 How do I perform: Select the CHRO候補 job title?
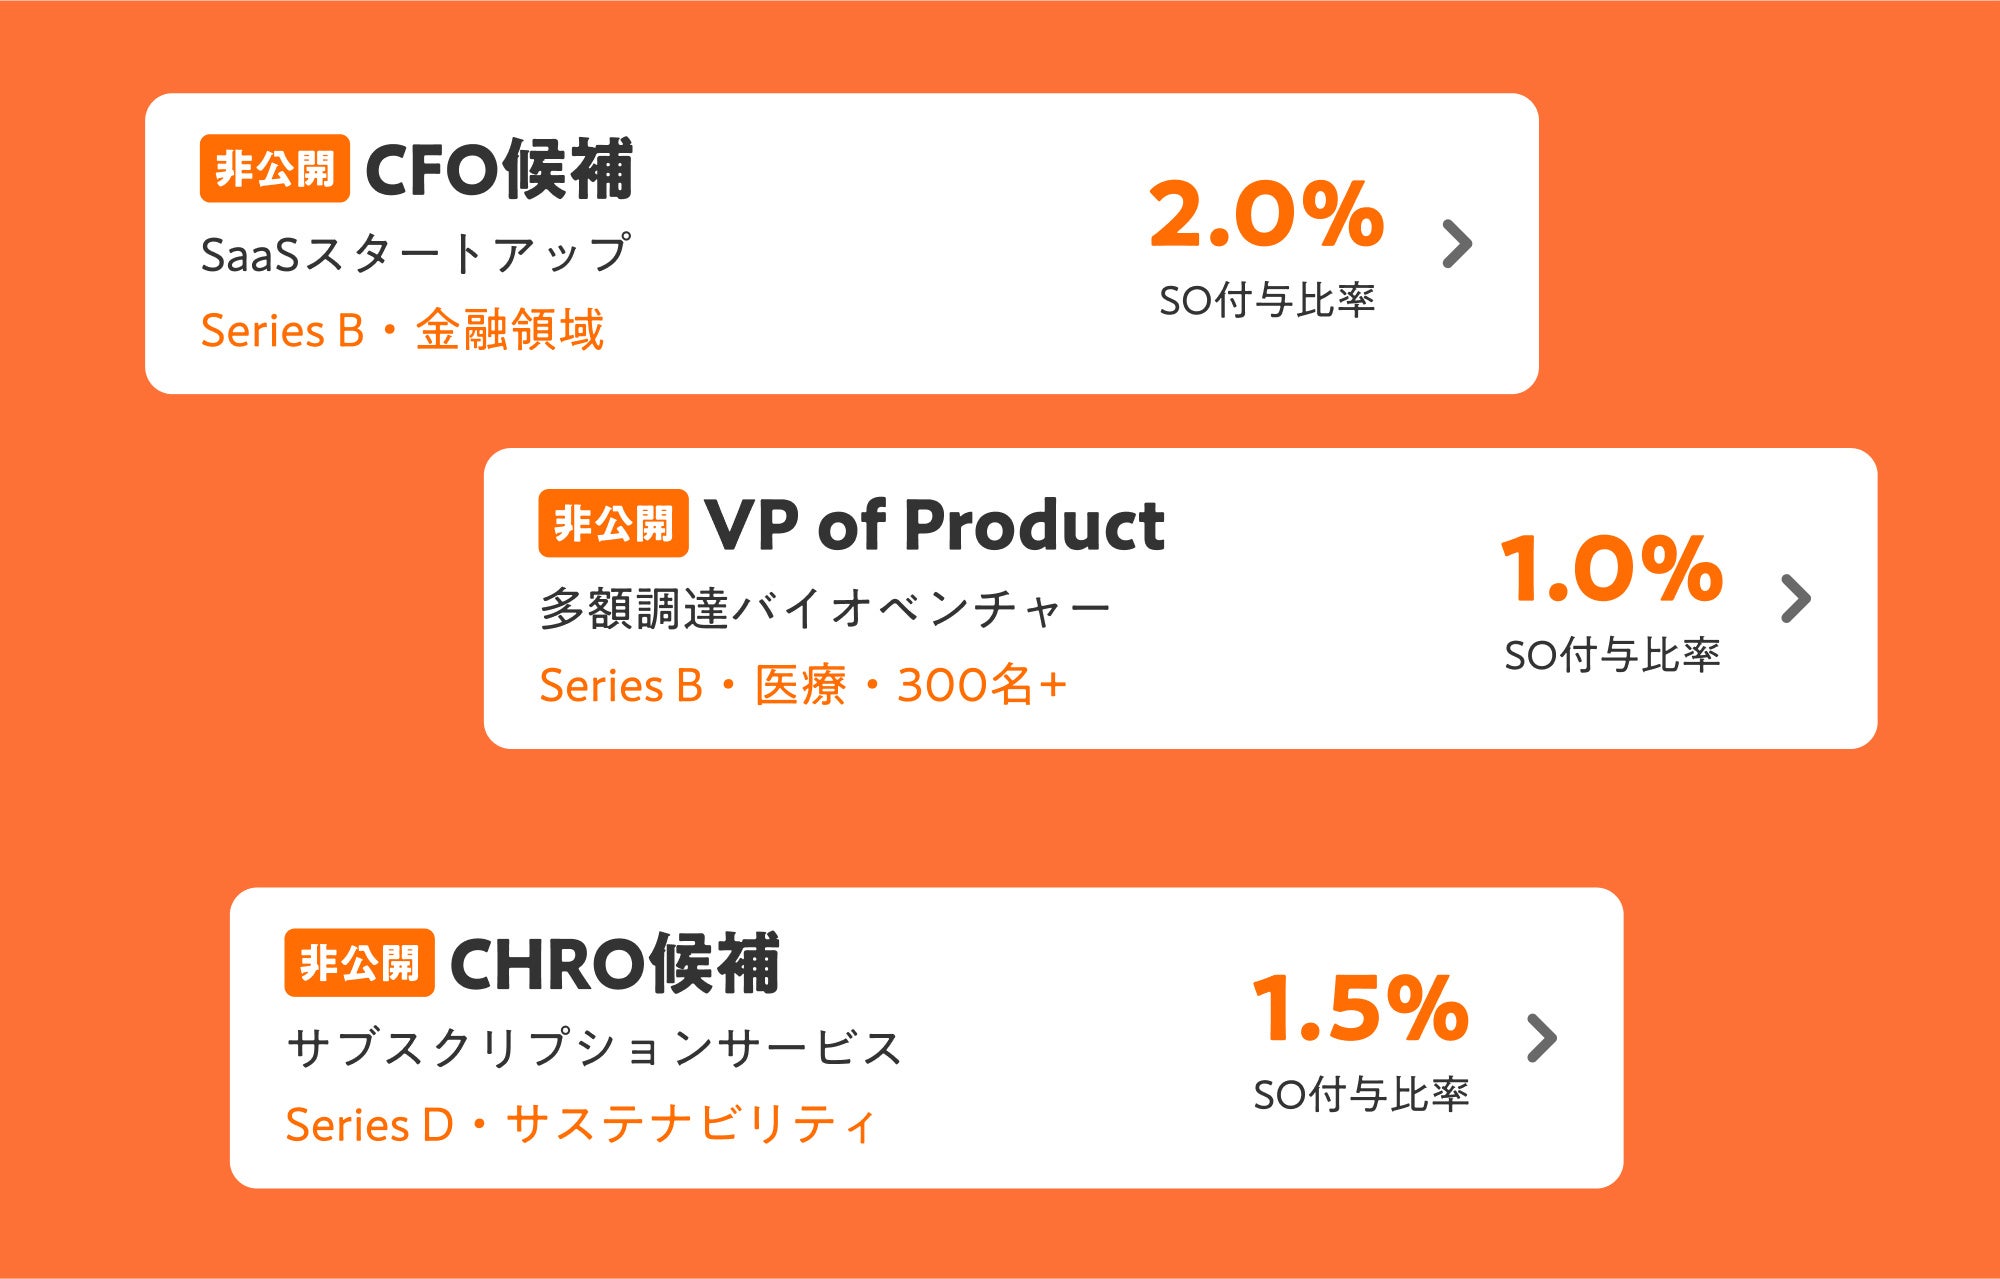pyautogui.click(x=614, y=963)
